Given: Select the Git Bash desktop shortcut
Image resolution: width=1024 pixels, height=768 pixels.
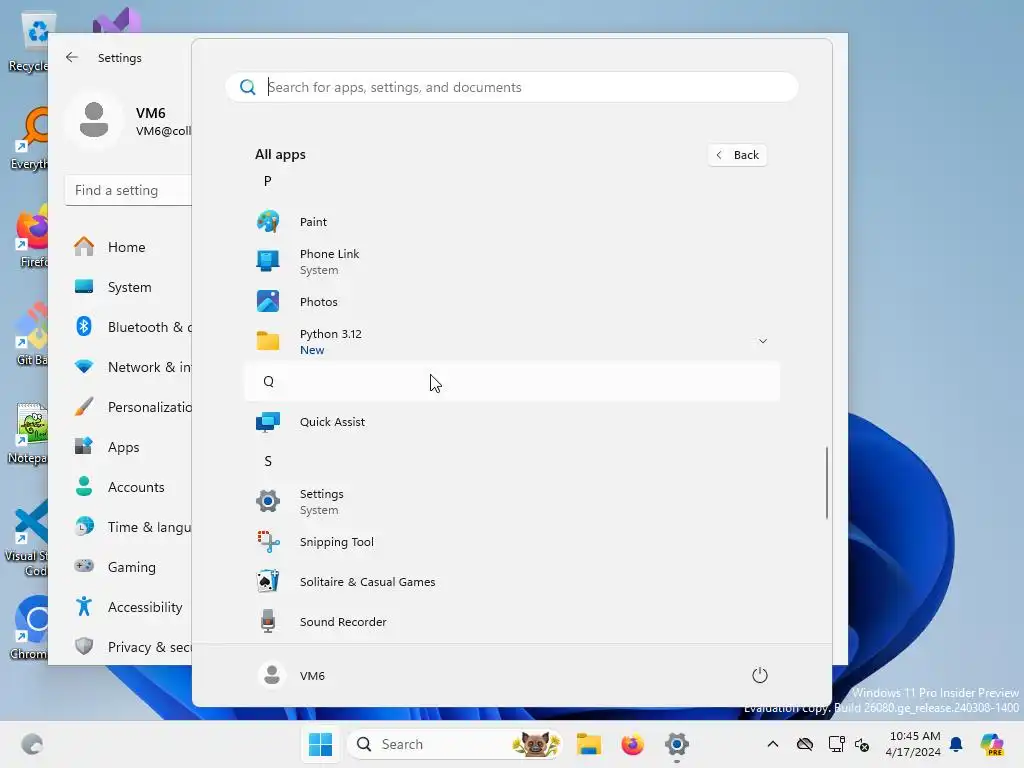Looking at the screenshot, I should tap(29, 334).
